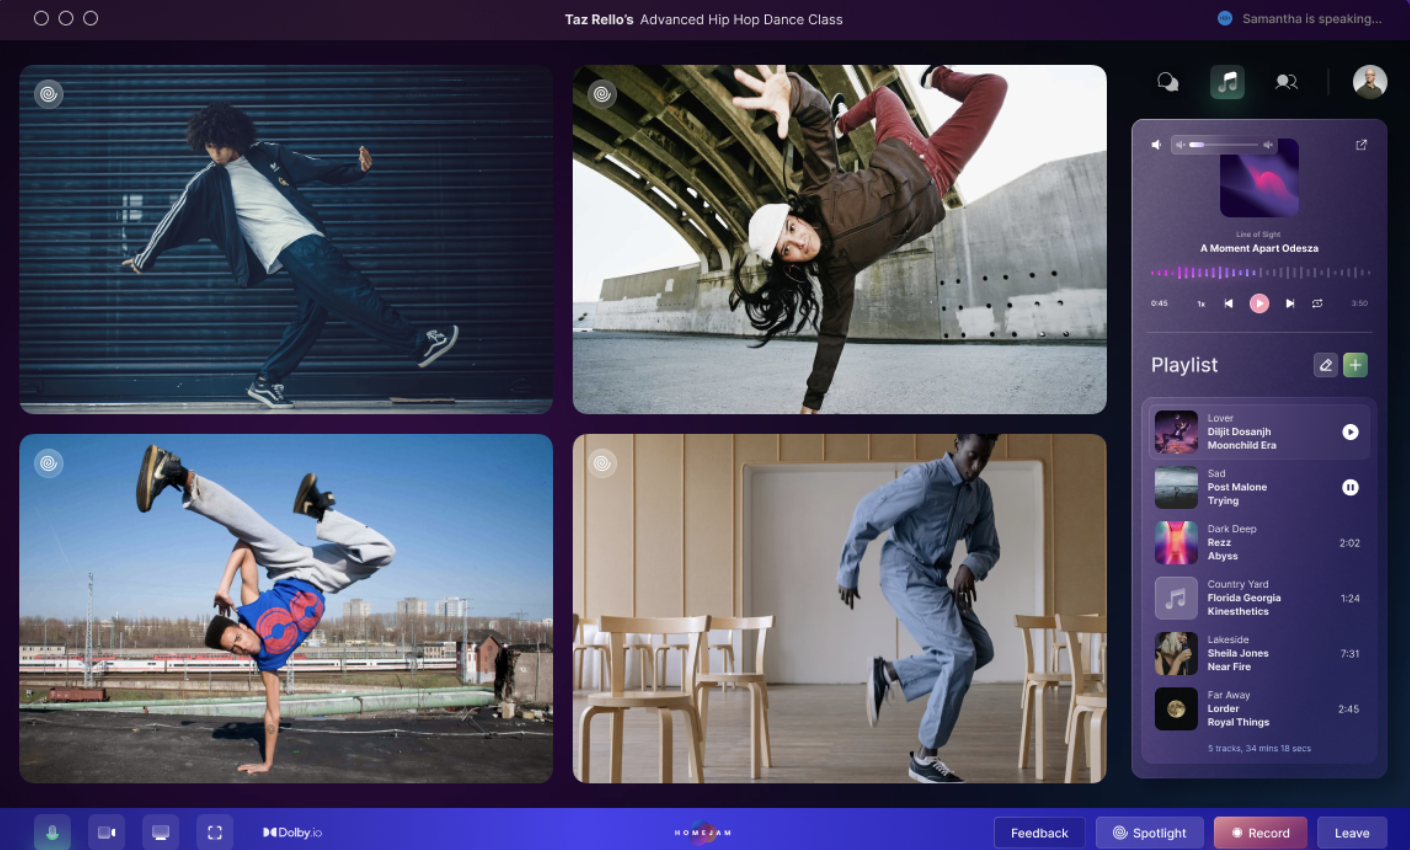This screenshot has height=850, width=1410.
Task: Switch to the music panel tab
Action: (x=1227, y=82)
